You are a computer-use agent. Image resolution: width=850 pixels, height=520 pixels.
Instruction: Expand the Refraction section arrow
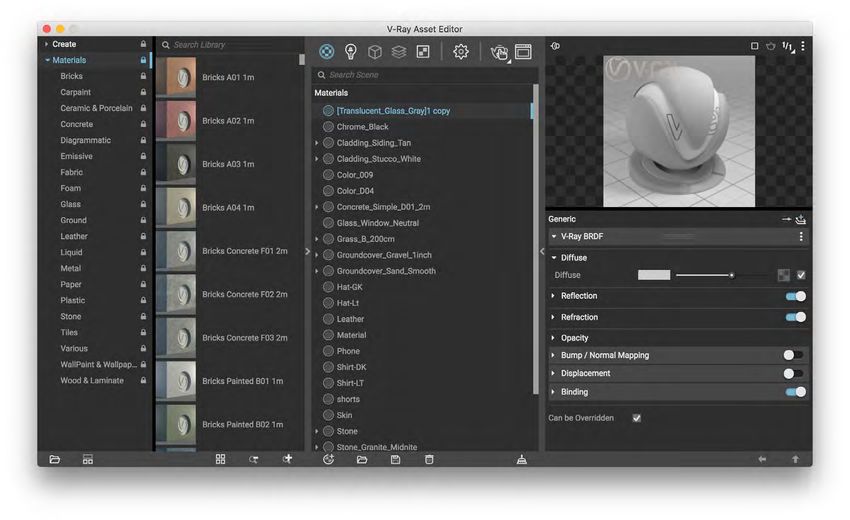pos(553,317)
